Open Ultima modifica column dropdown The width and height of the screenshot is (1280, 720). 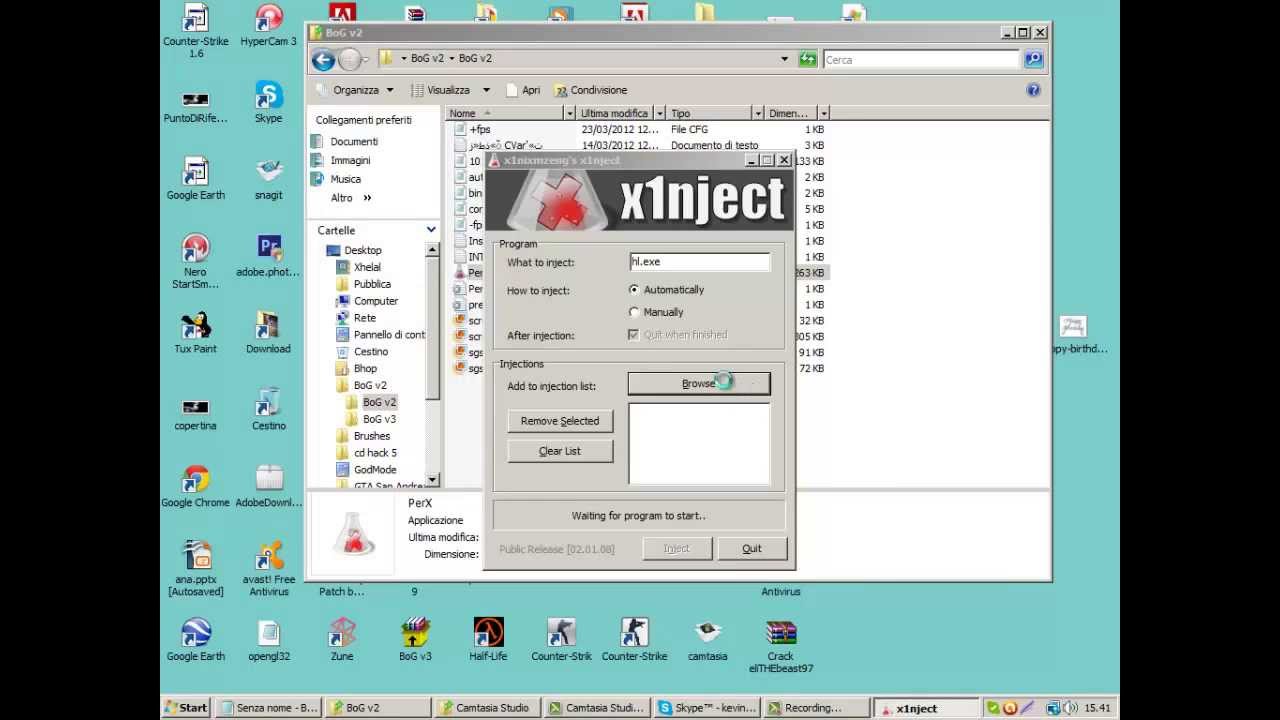point(659,114)
